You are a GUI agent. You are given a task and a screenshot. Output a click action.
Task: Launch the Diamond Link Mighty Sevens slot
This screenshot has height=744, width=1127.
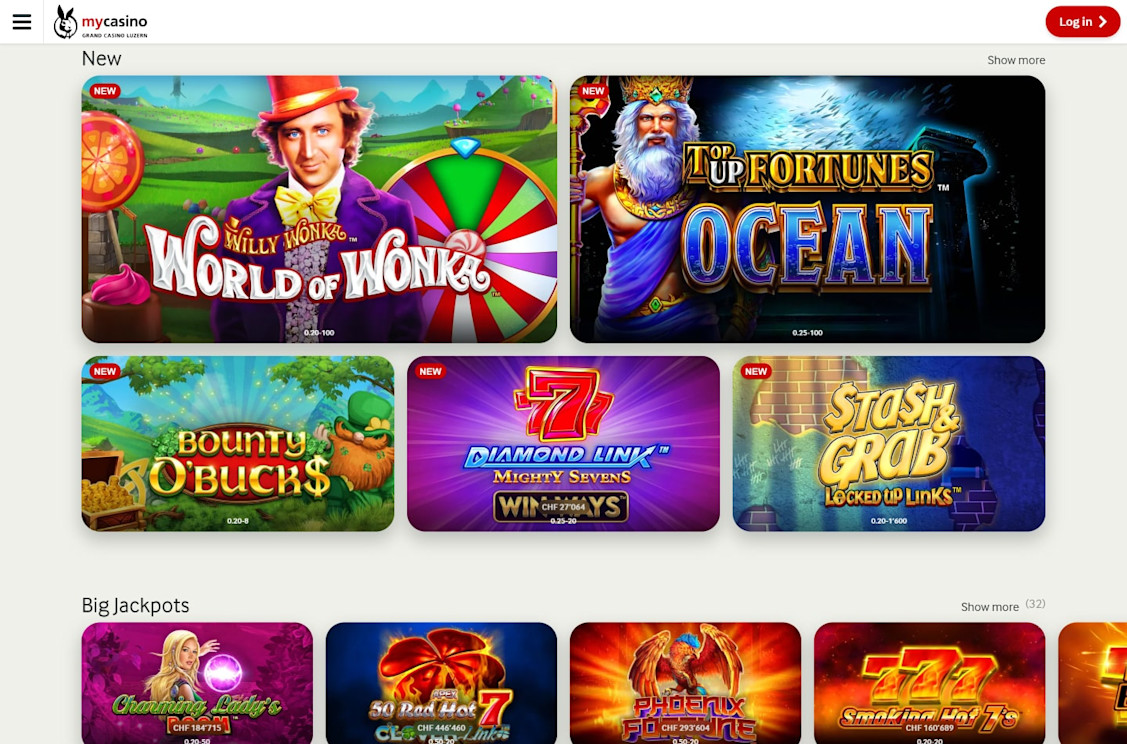(x=563, y=444)
